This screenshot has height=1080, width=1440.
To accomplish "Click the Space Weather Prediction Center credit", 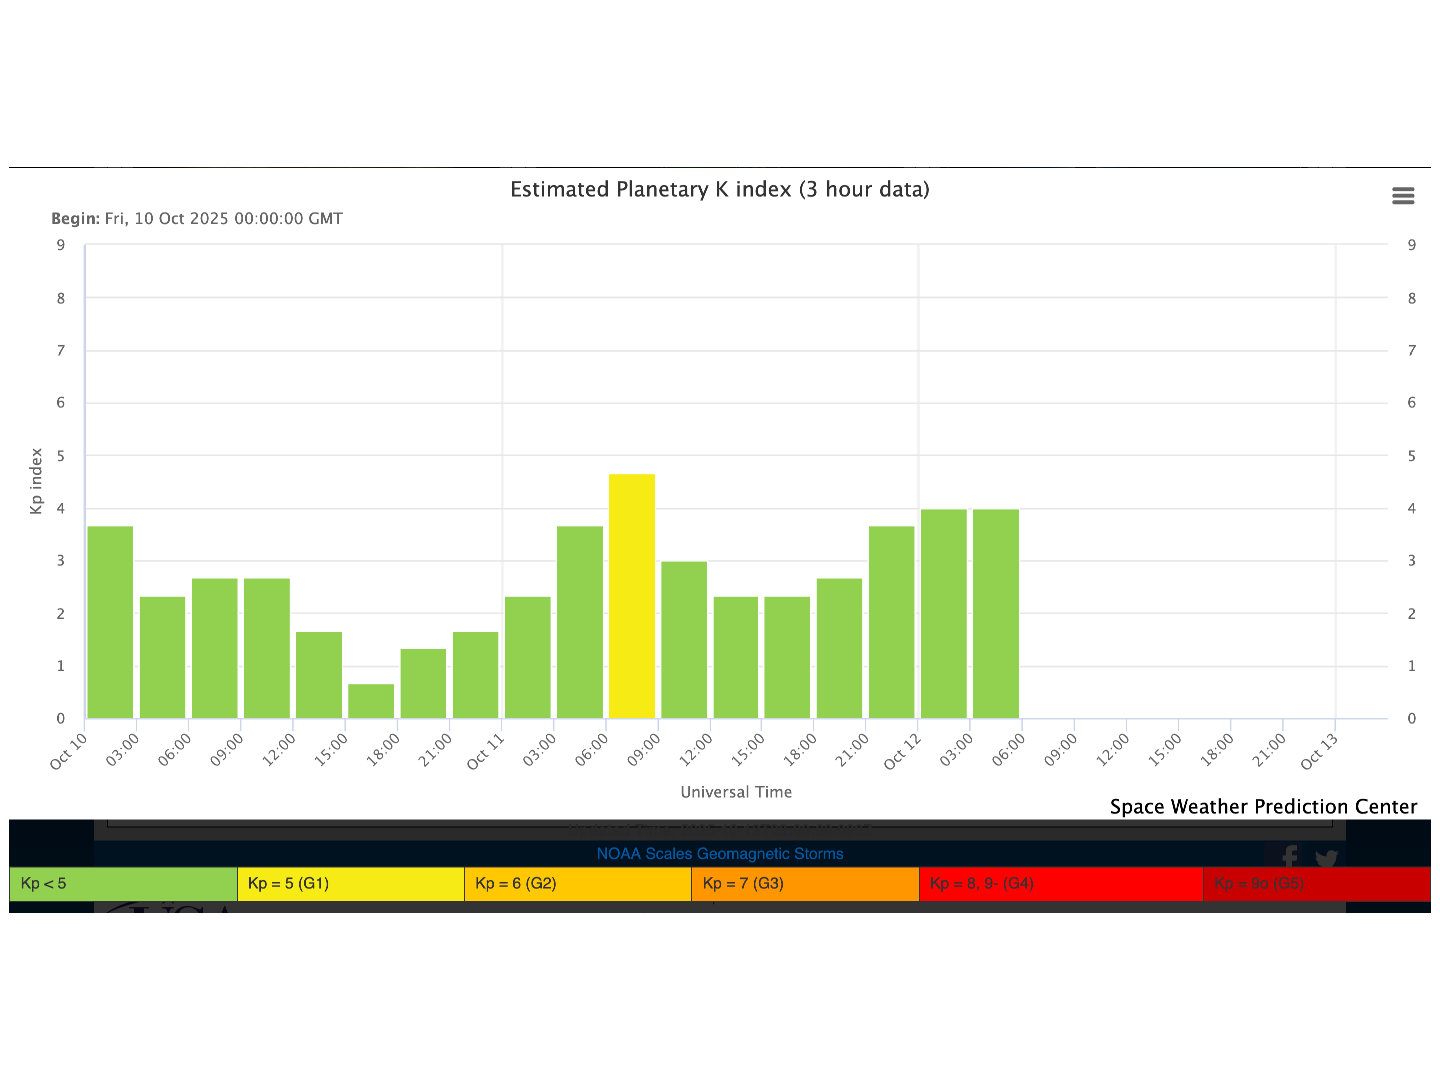I will click(x=1263, y=807).
